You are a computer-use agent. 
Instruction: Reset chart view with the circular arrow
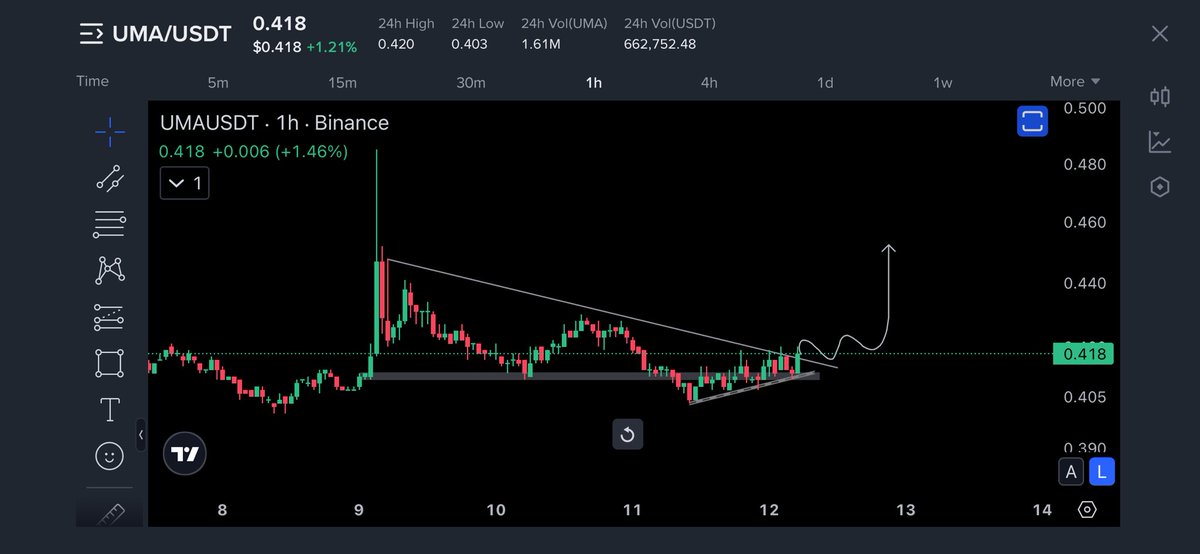(x=628, y=434)
